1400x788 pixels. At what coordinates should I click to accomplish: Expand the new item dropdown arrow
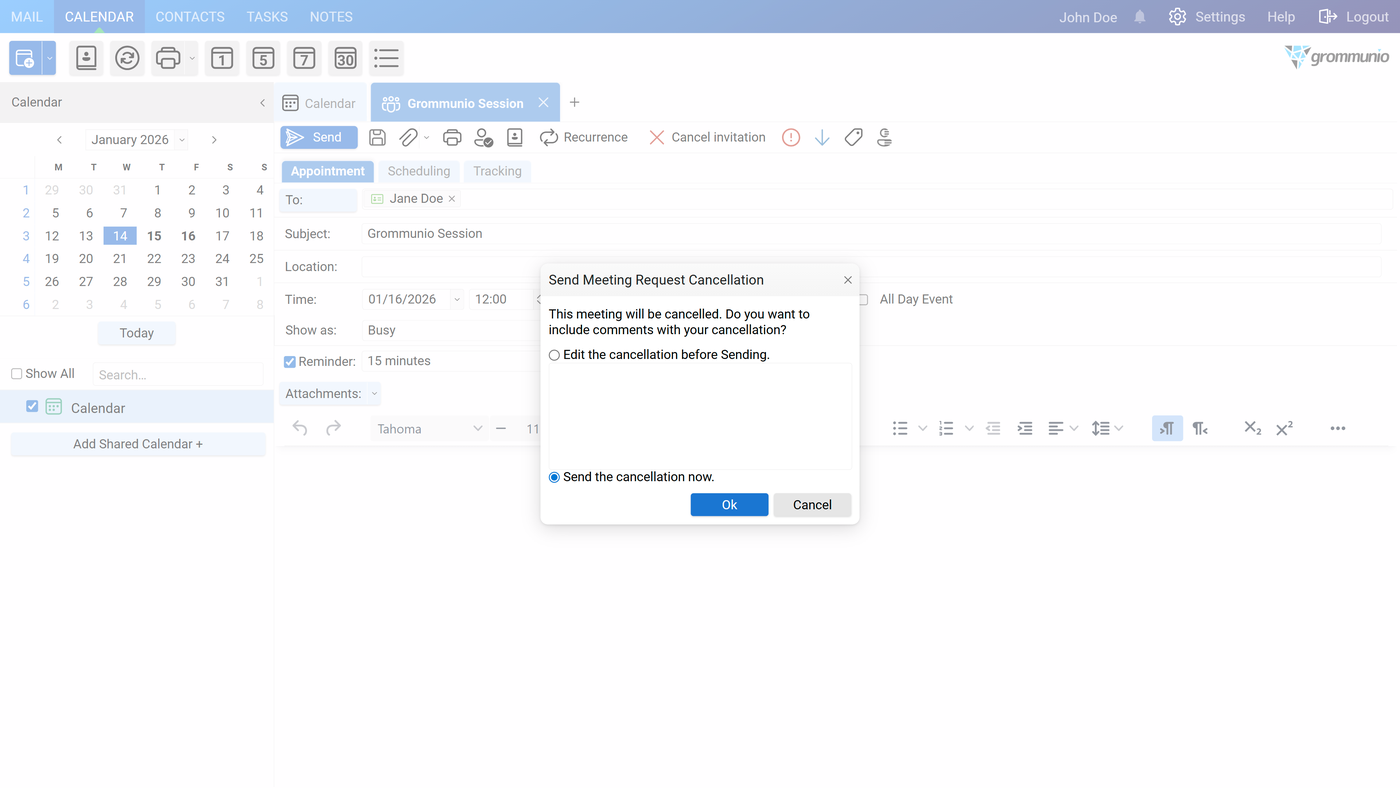pyautogui.click(x=49, y=58)
